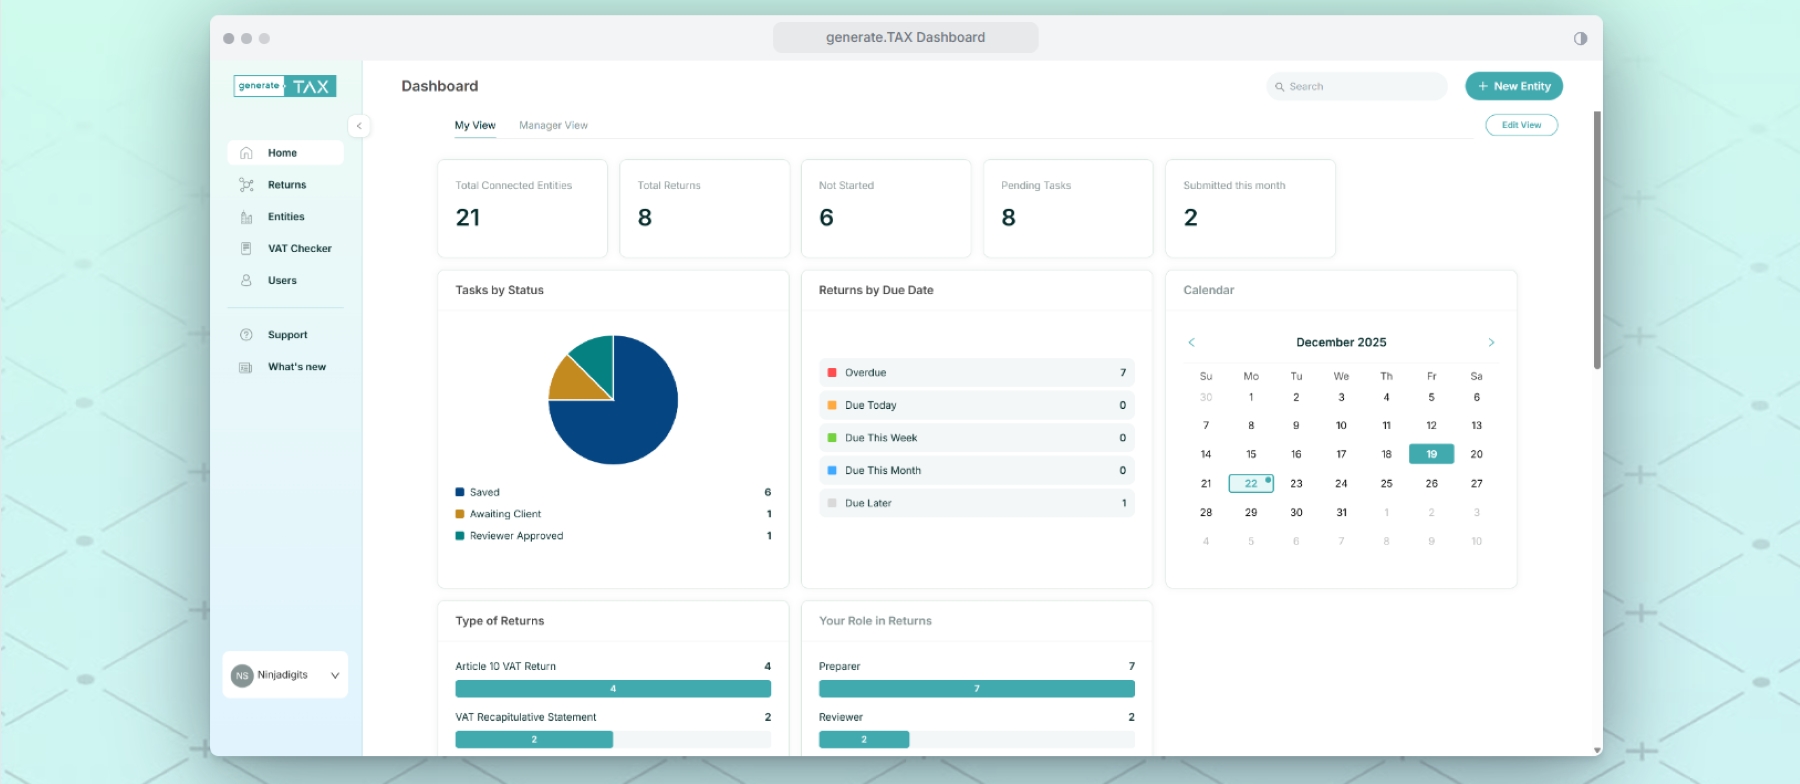Screen dimensions: 1800x784
Task: Expand the Ninjadigits account dropdown
Action: [x=335, y=675]
